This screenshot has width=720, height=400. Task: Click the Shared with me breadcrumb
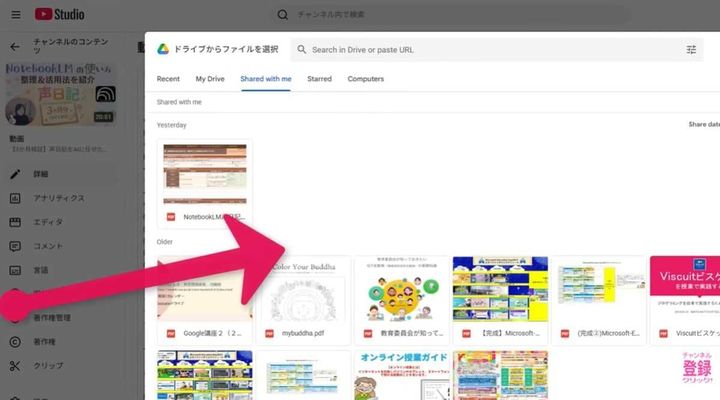coord(179,102)
